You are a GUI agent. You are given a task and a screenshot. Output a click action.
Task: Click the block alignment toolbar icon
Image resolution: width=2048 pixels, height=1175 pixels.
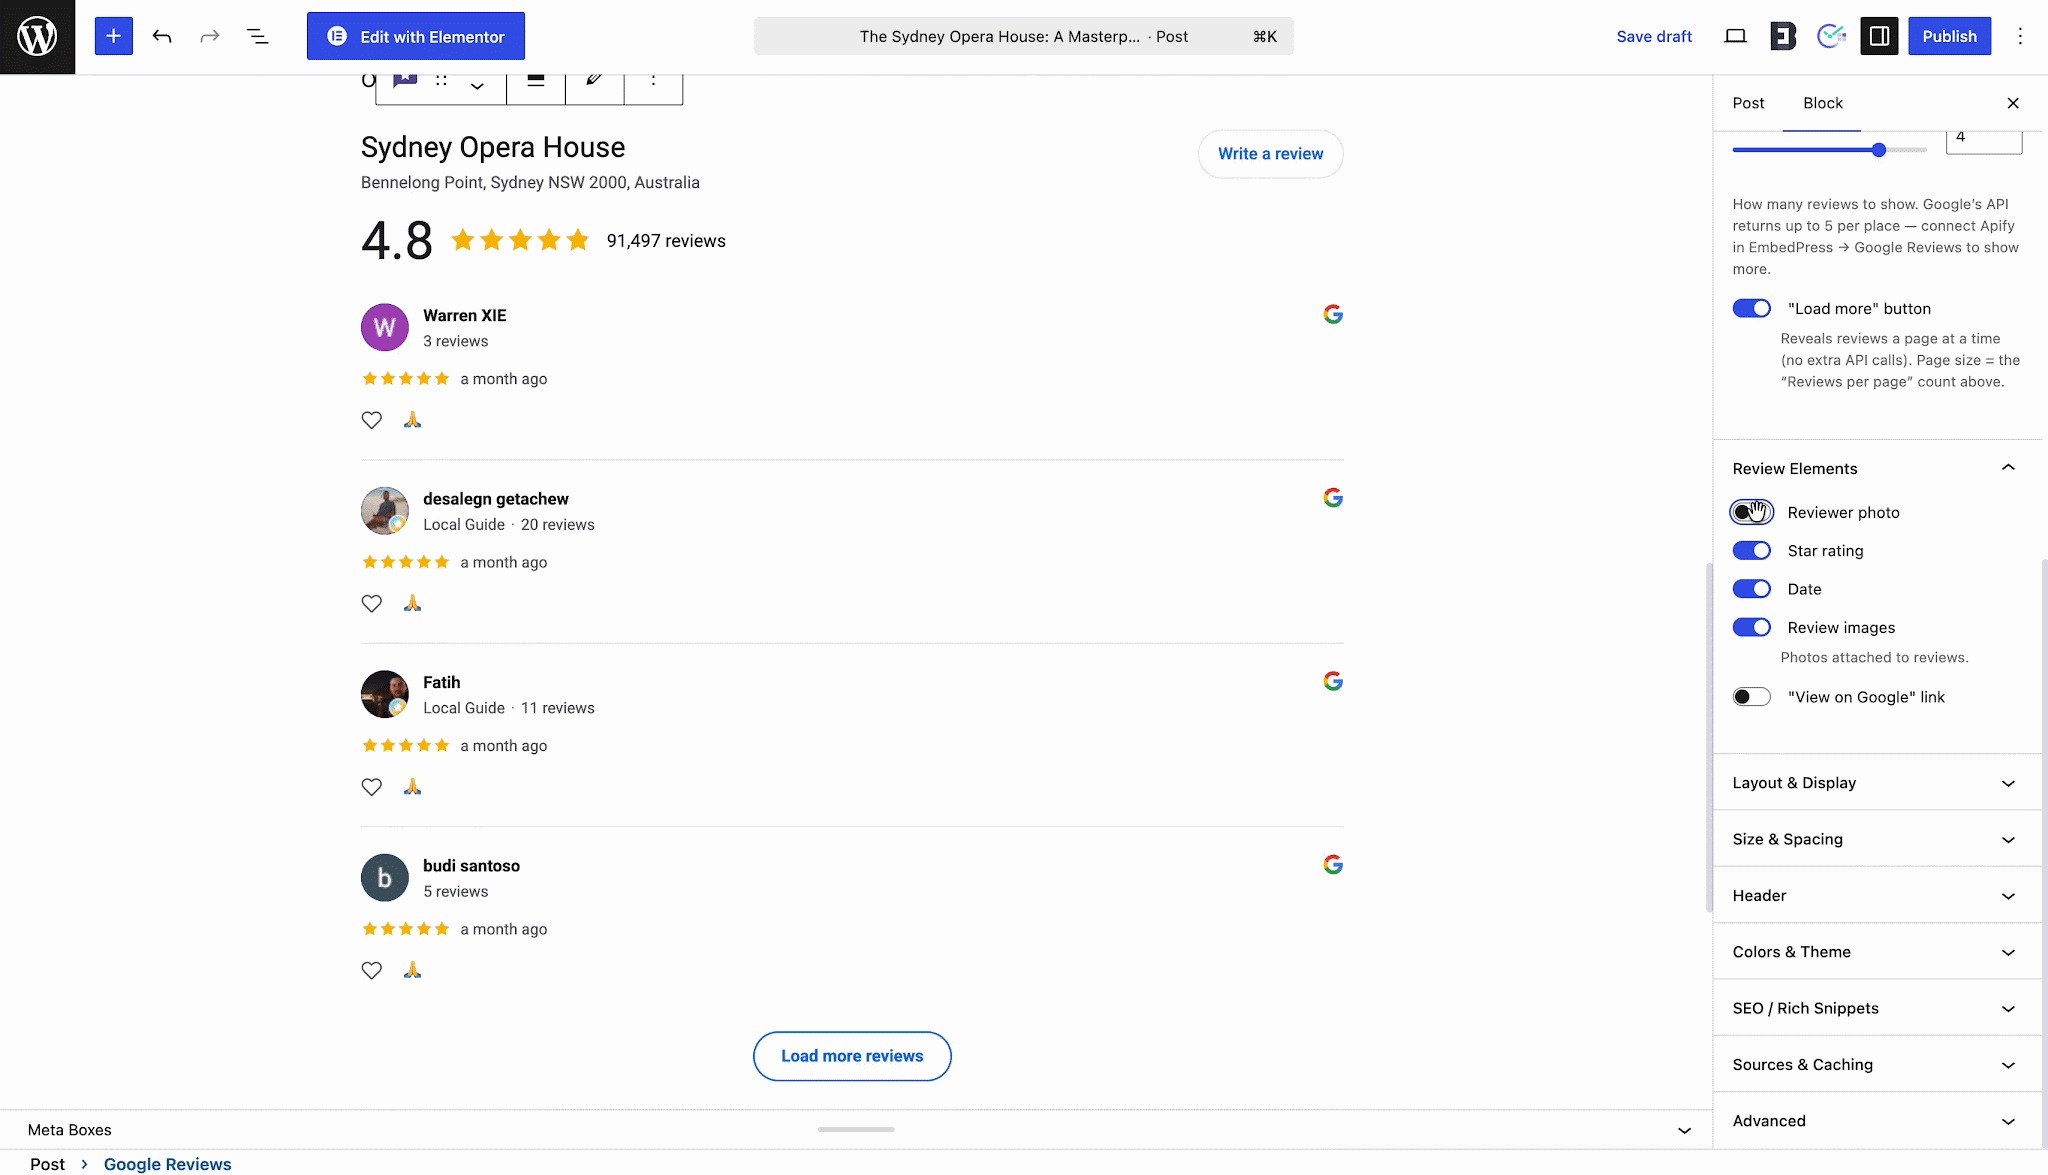pyautogui.click(x=536, y=81)
